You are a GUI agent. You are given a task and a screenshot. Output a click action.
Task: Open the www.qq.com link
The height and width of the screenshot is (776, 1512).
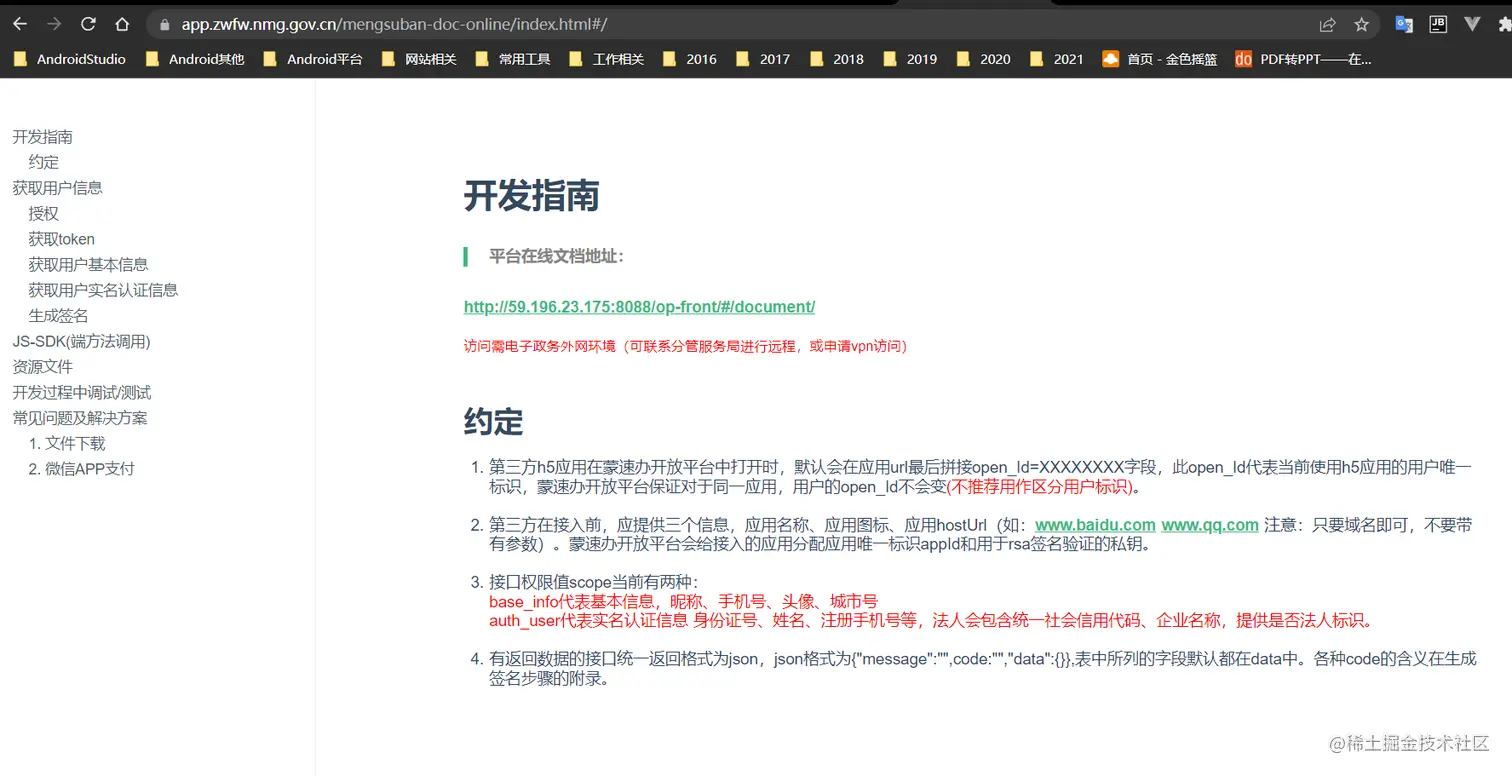pyautogui.click(x=1210, y=525)
